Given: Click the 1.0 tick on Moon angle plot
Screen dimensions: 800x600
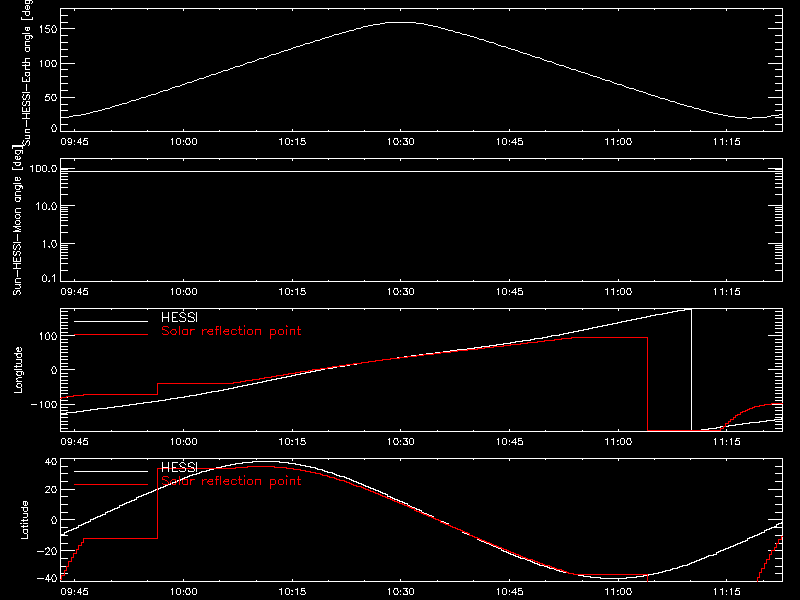Looking at the screenshot, I should 49,244.
